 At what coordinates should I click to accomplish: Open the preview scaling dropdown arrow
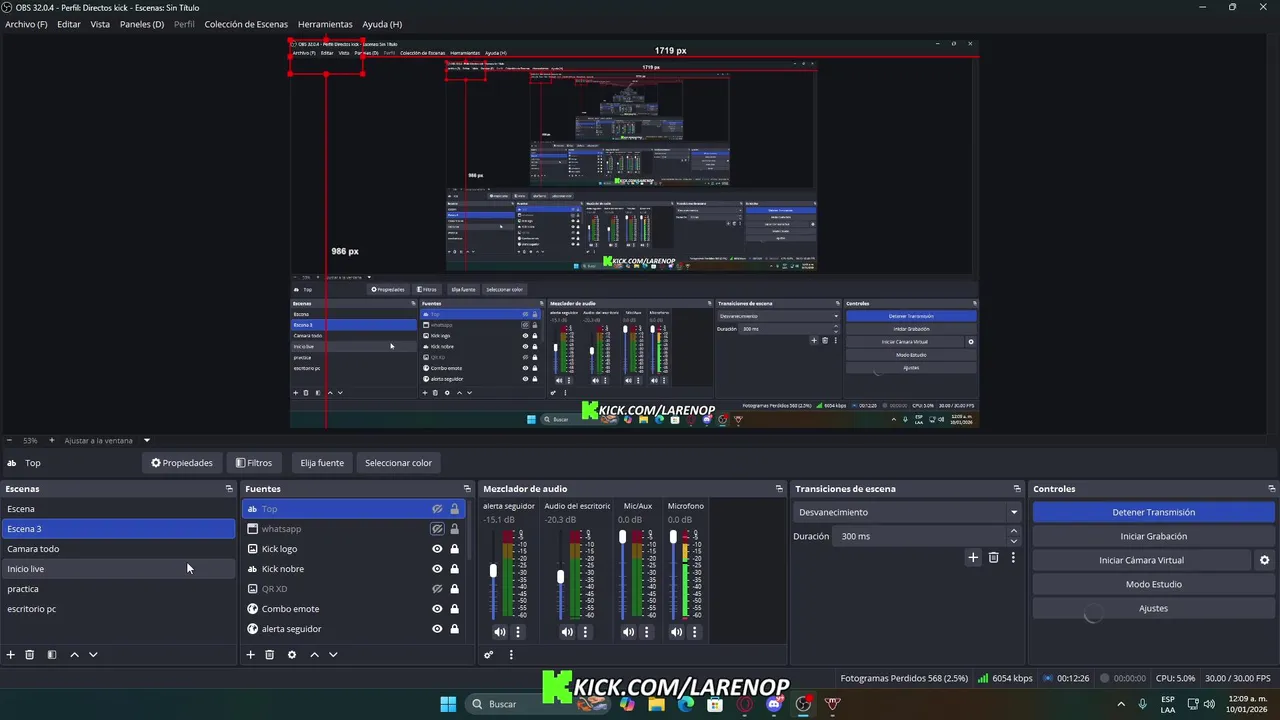point(146,440)
